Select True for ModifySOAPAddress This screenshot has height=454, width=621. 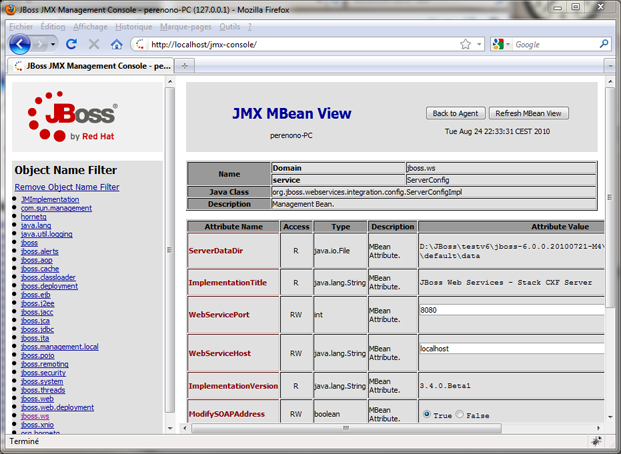click(428, 414)
